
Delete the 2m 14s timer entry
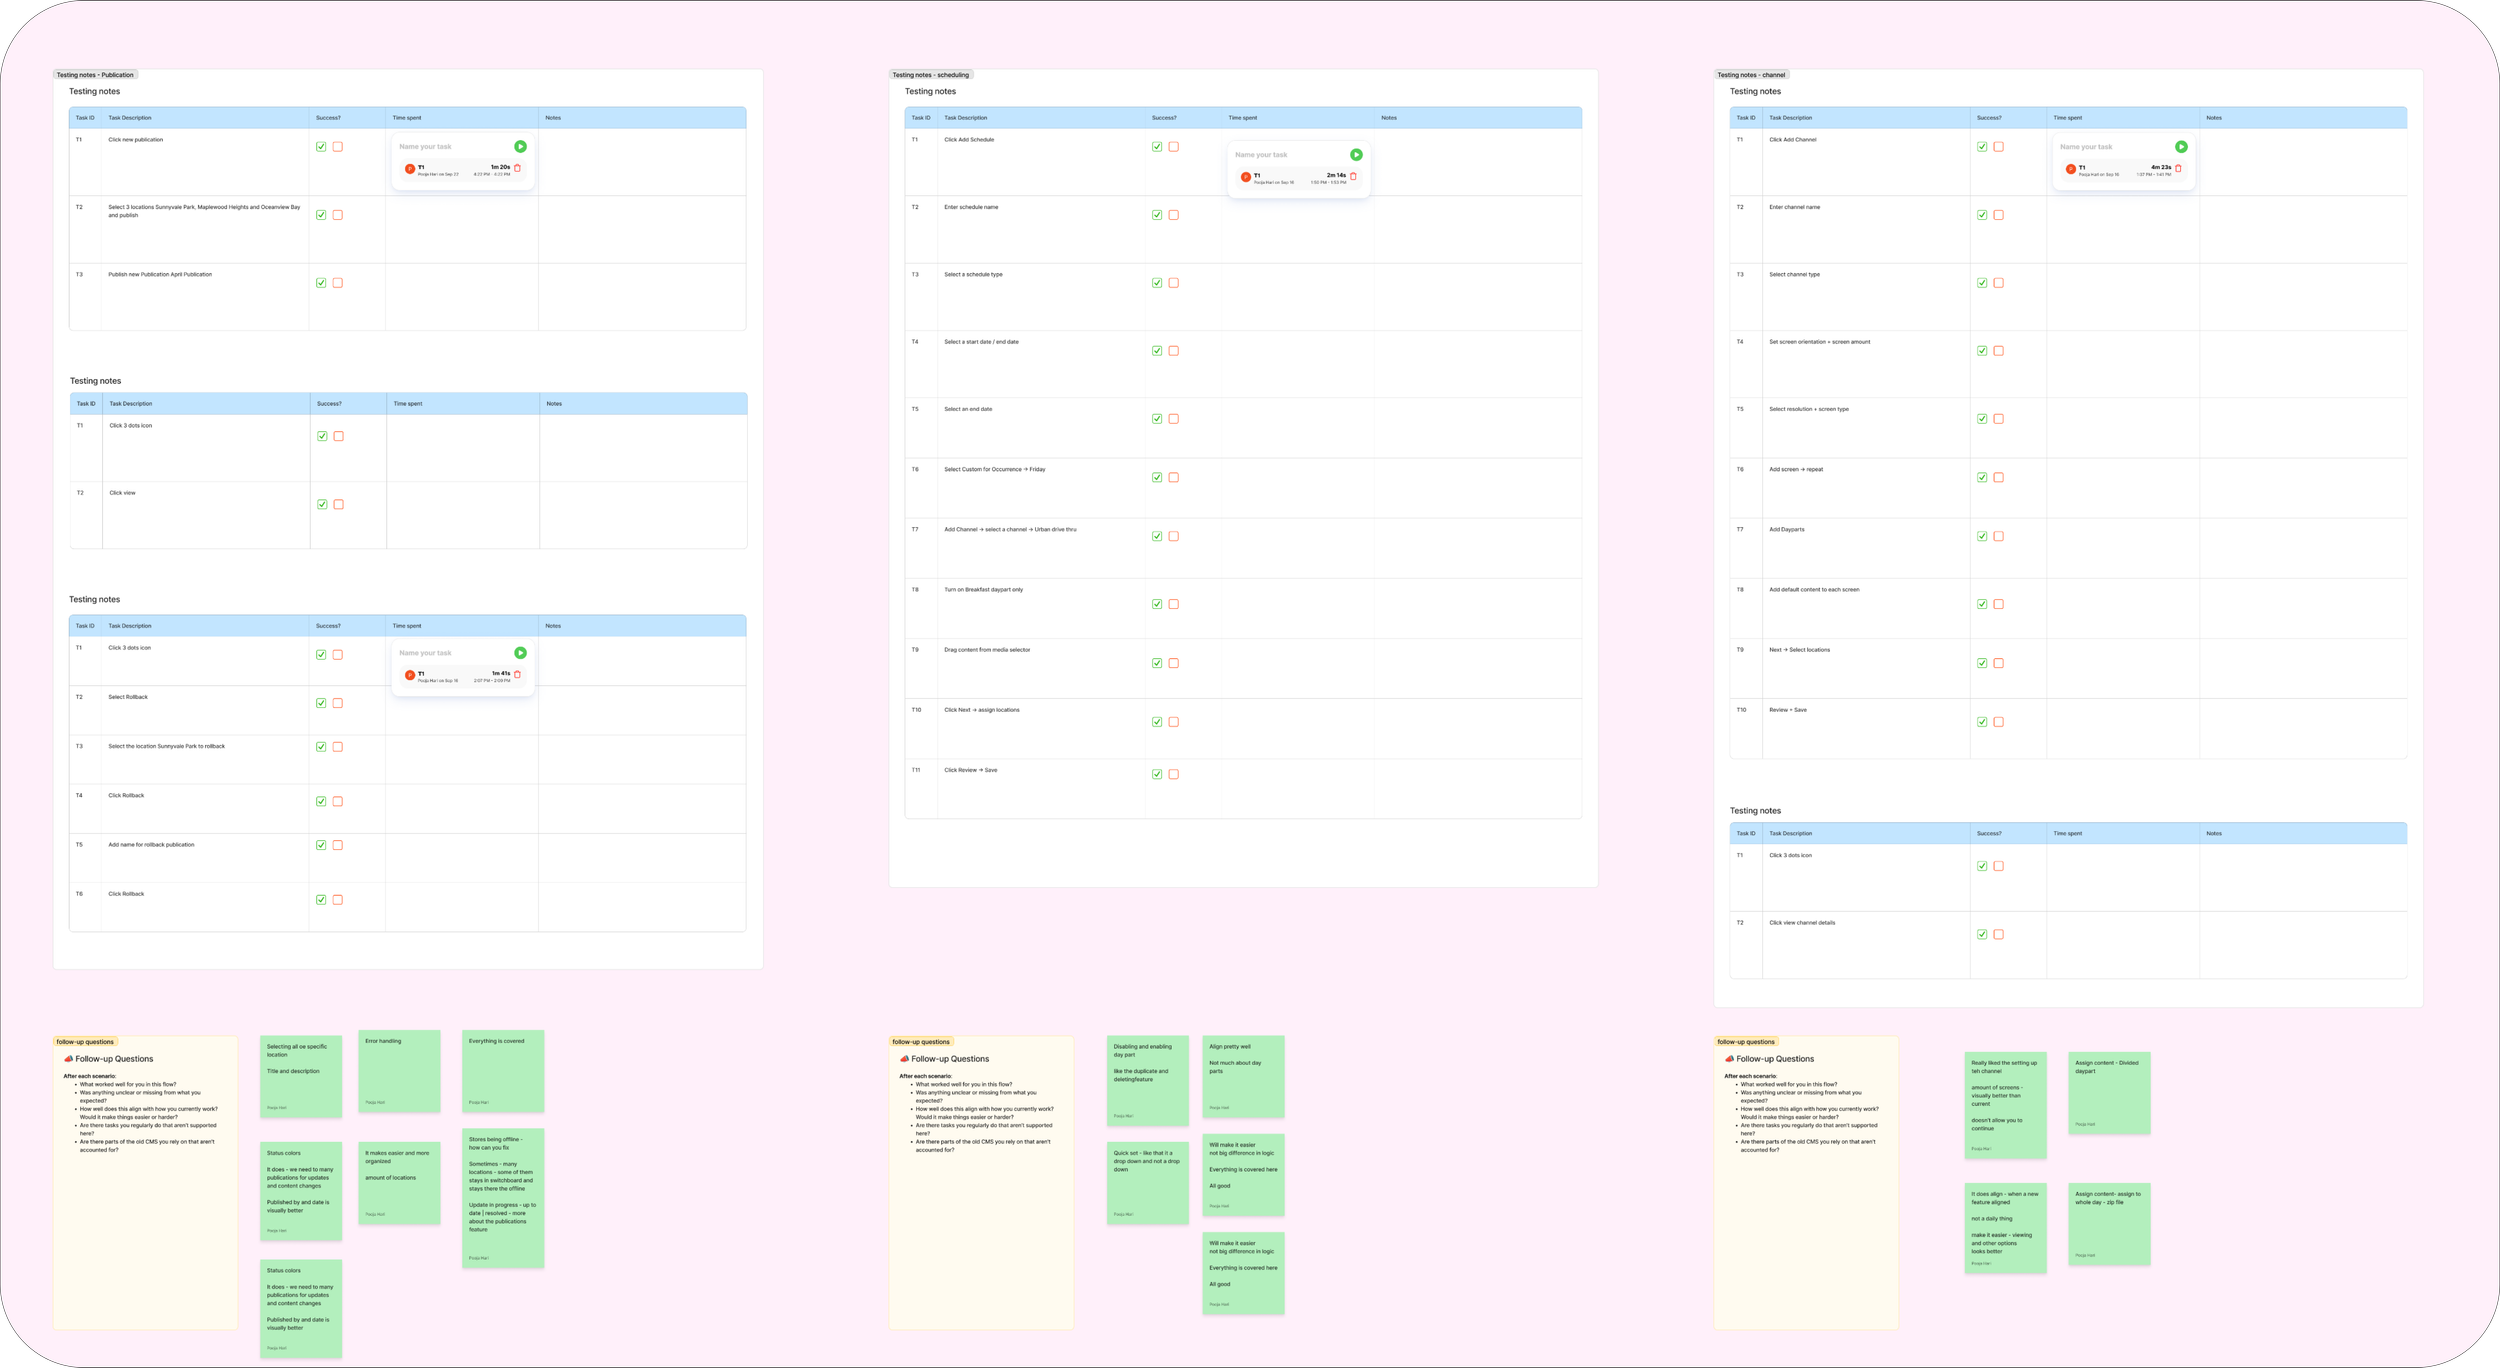click(x=1353, y=176)
